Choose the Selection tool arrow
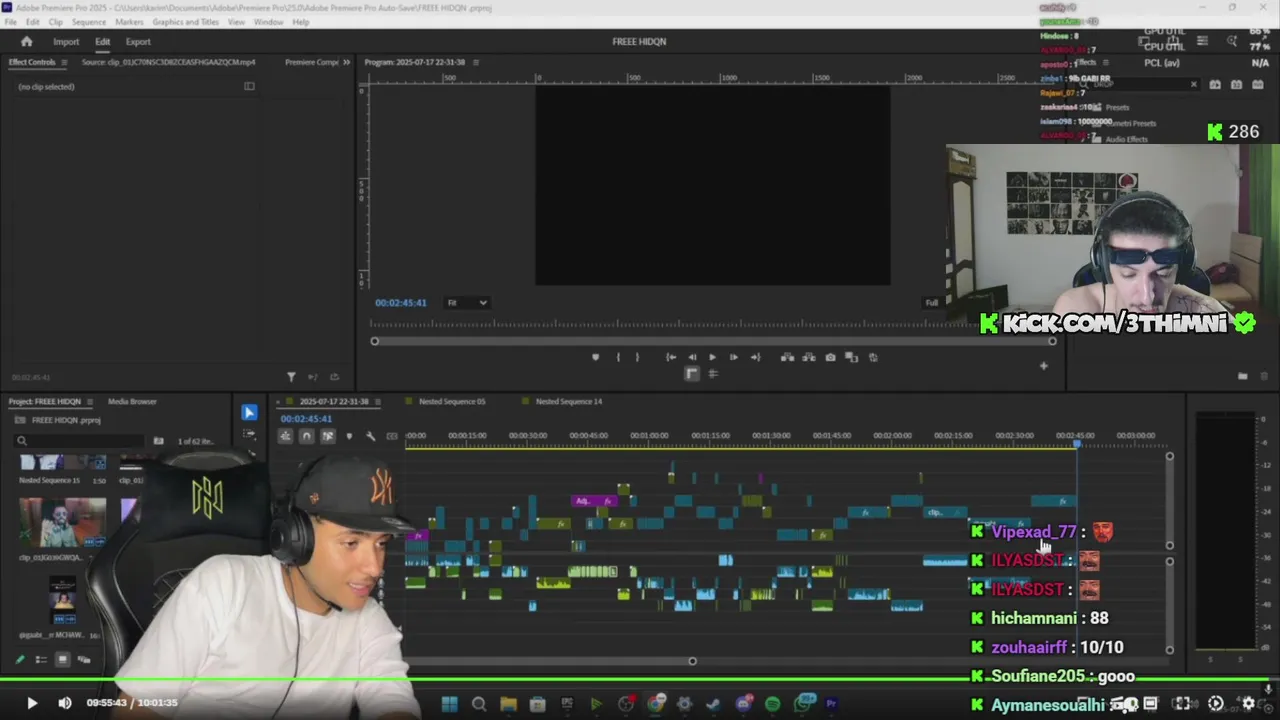1280x720 pixels. point(249,412)
